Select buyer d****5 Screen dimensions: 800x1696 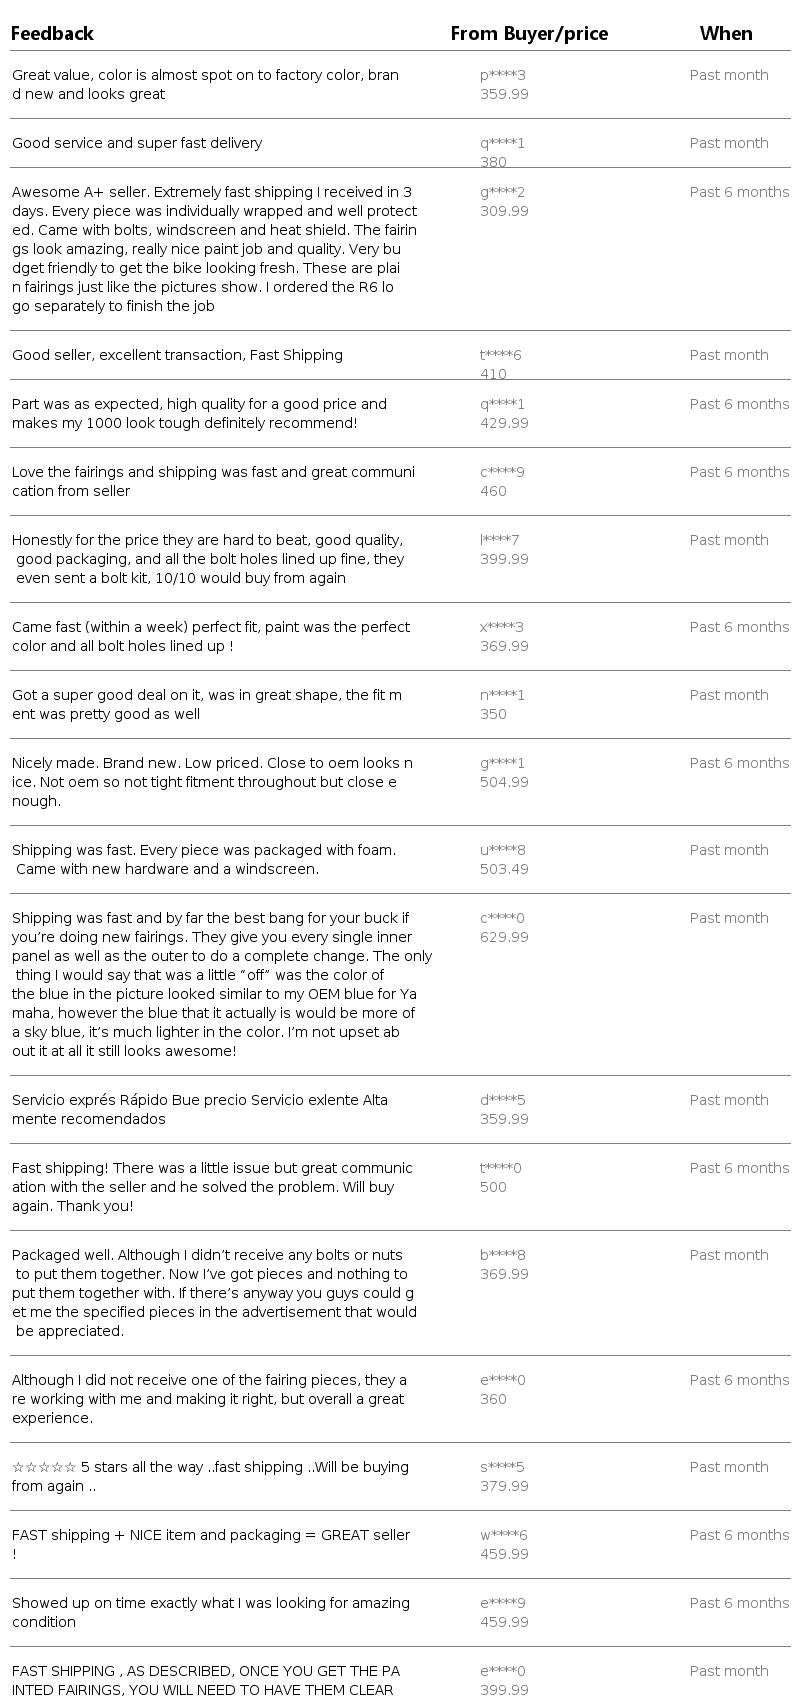(502, 1100)
